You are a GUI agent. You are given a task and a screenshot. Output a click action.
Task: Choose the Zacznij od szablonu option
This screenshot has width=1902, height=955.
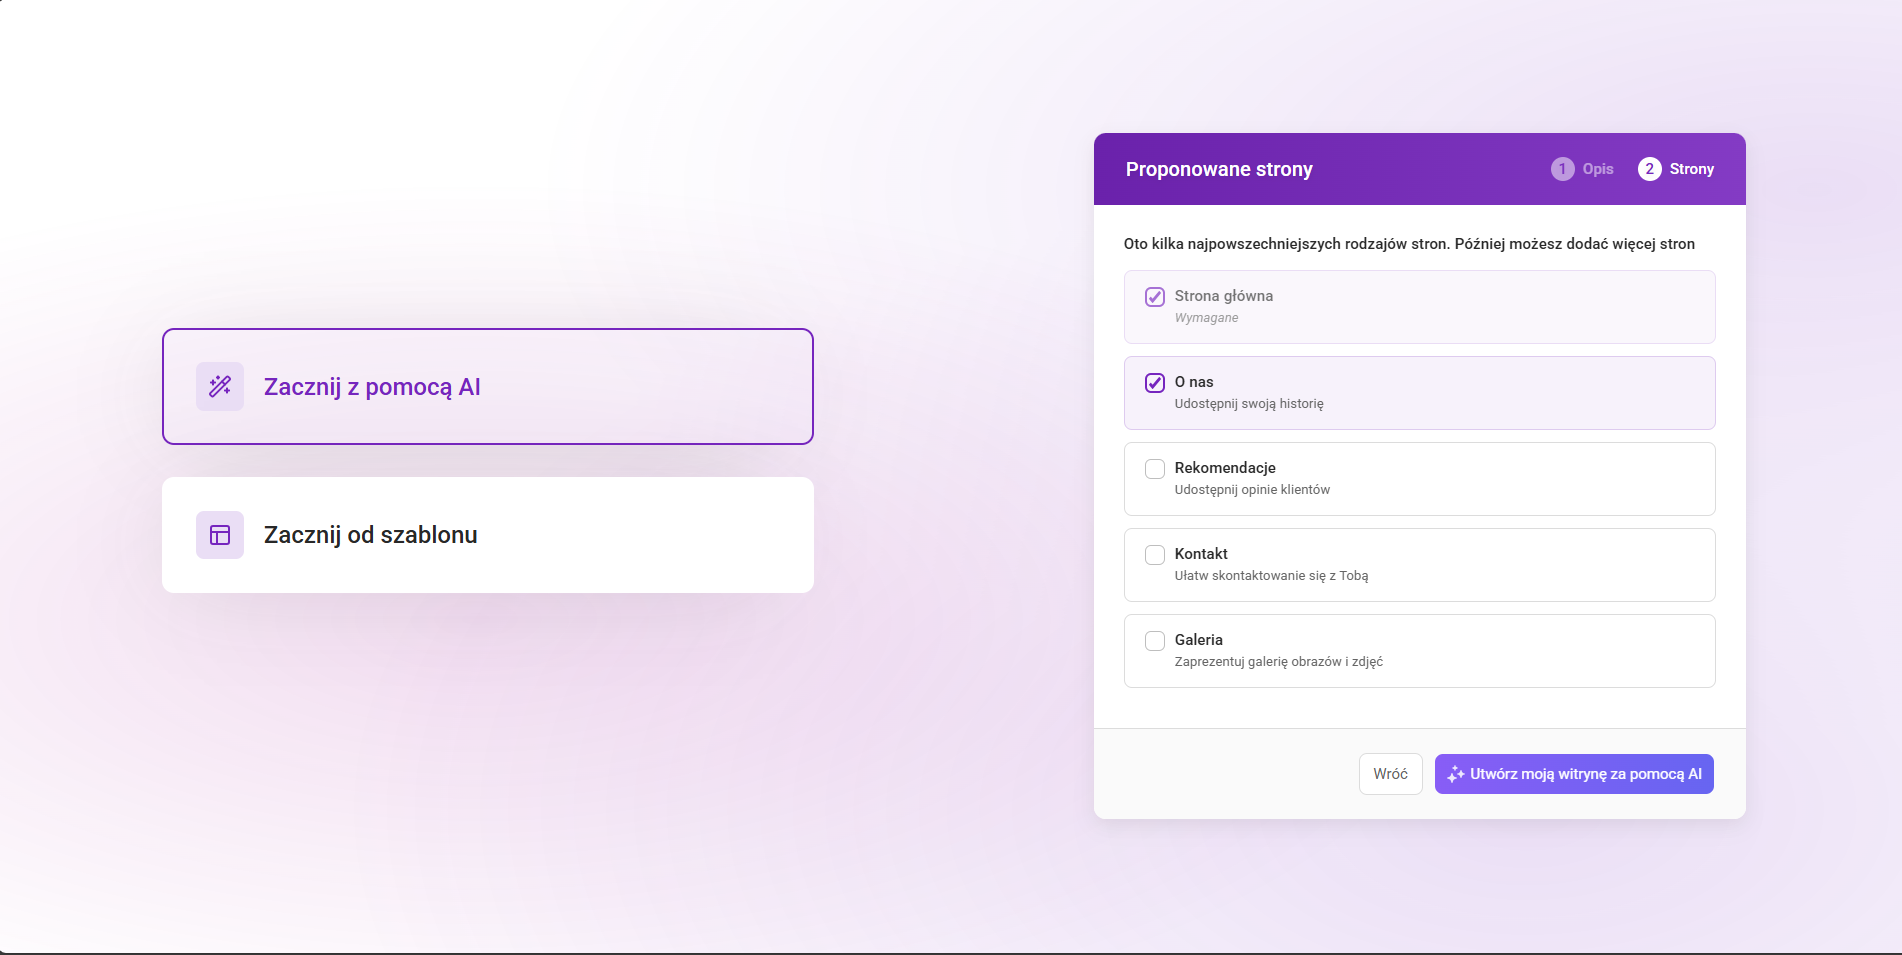pyautogui.click(x=488, y=535)
